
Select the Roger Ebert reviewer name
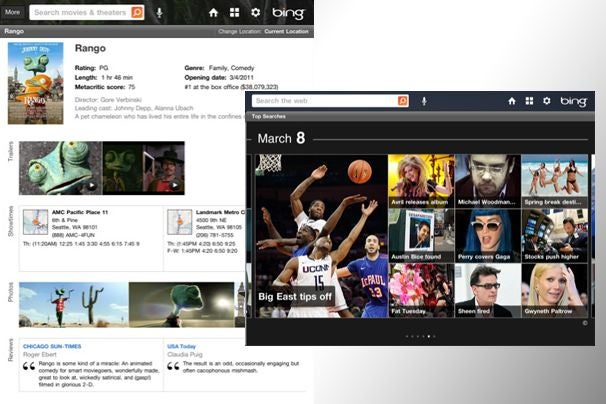coord(39,355)
